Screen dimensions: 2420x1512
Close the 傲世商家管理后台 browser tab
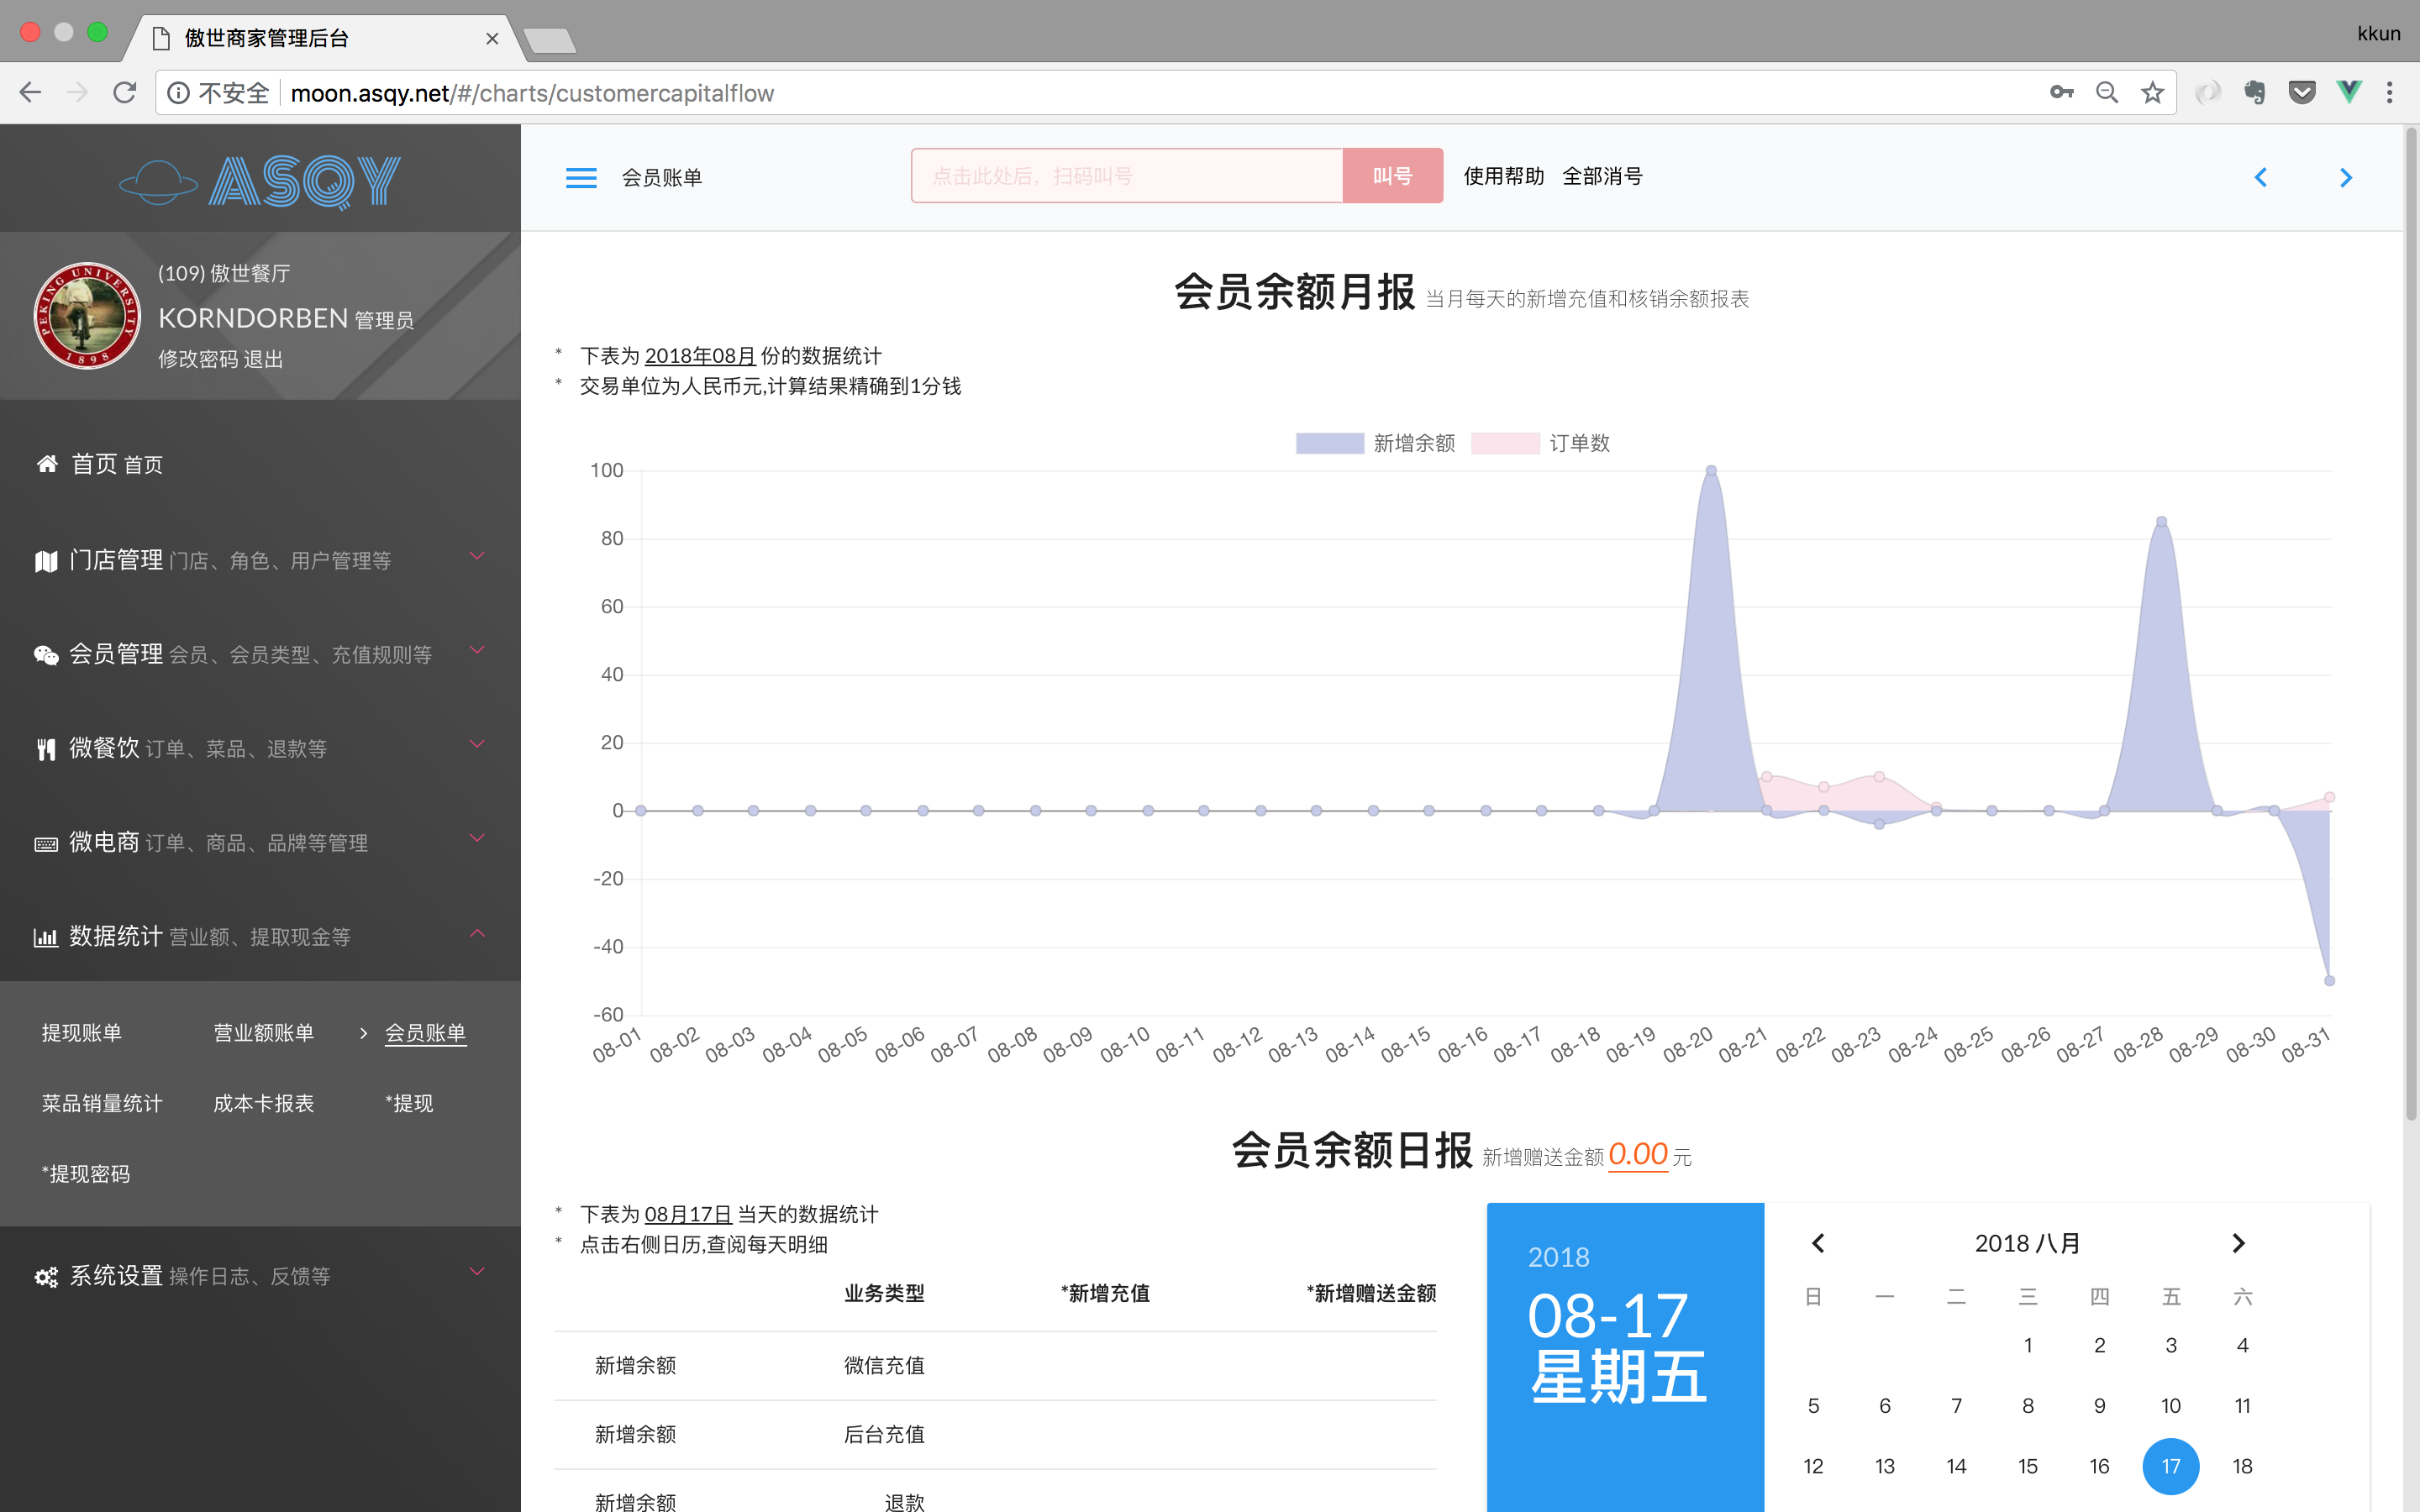click(492, 38)
